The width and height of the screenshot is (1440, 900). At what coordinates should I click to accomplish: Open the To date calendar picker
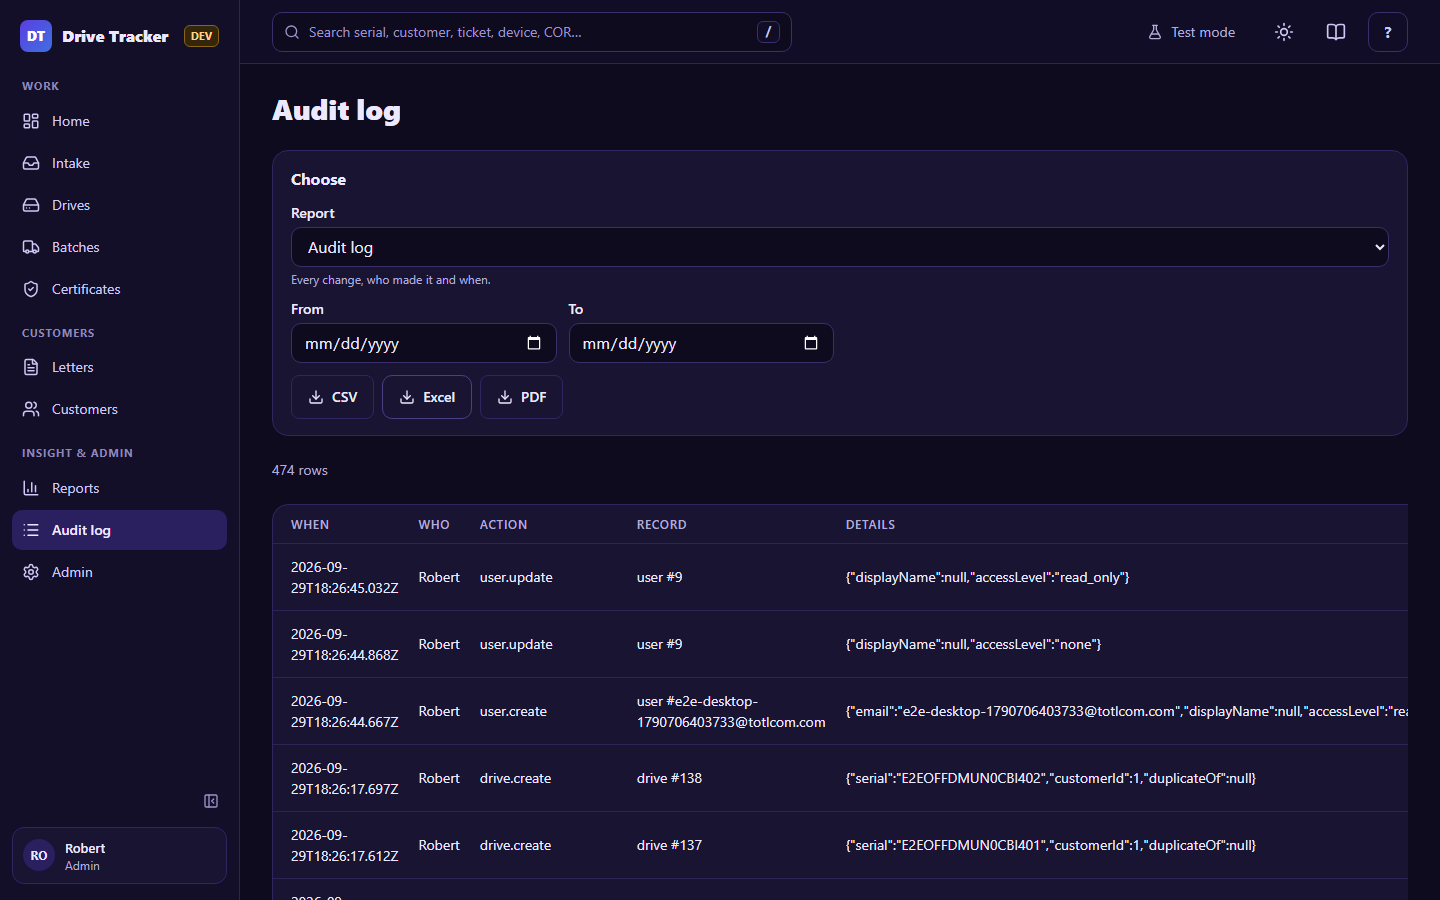[x=811, y=343]
